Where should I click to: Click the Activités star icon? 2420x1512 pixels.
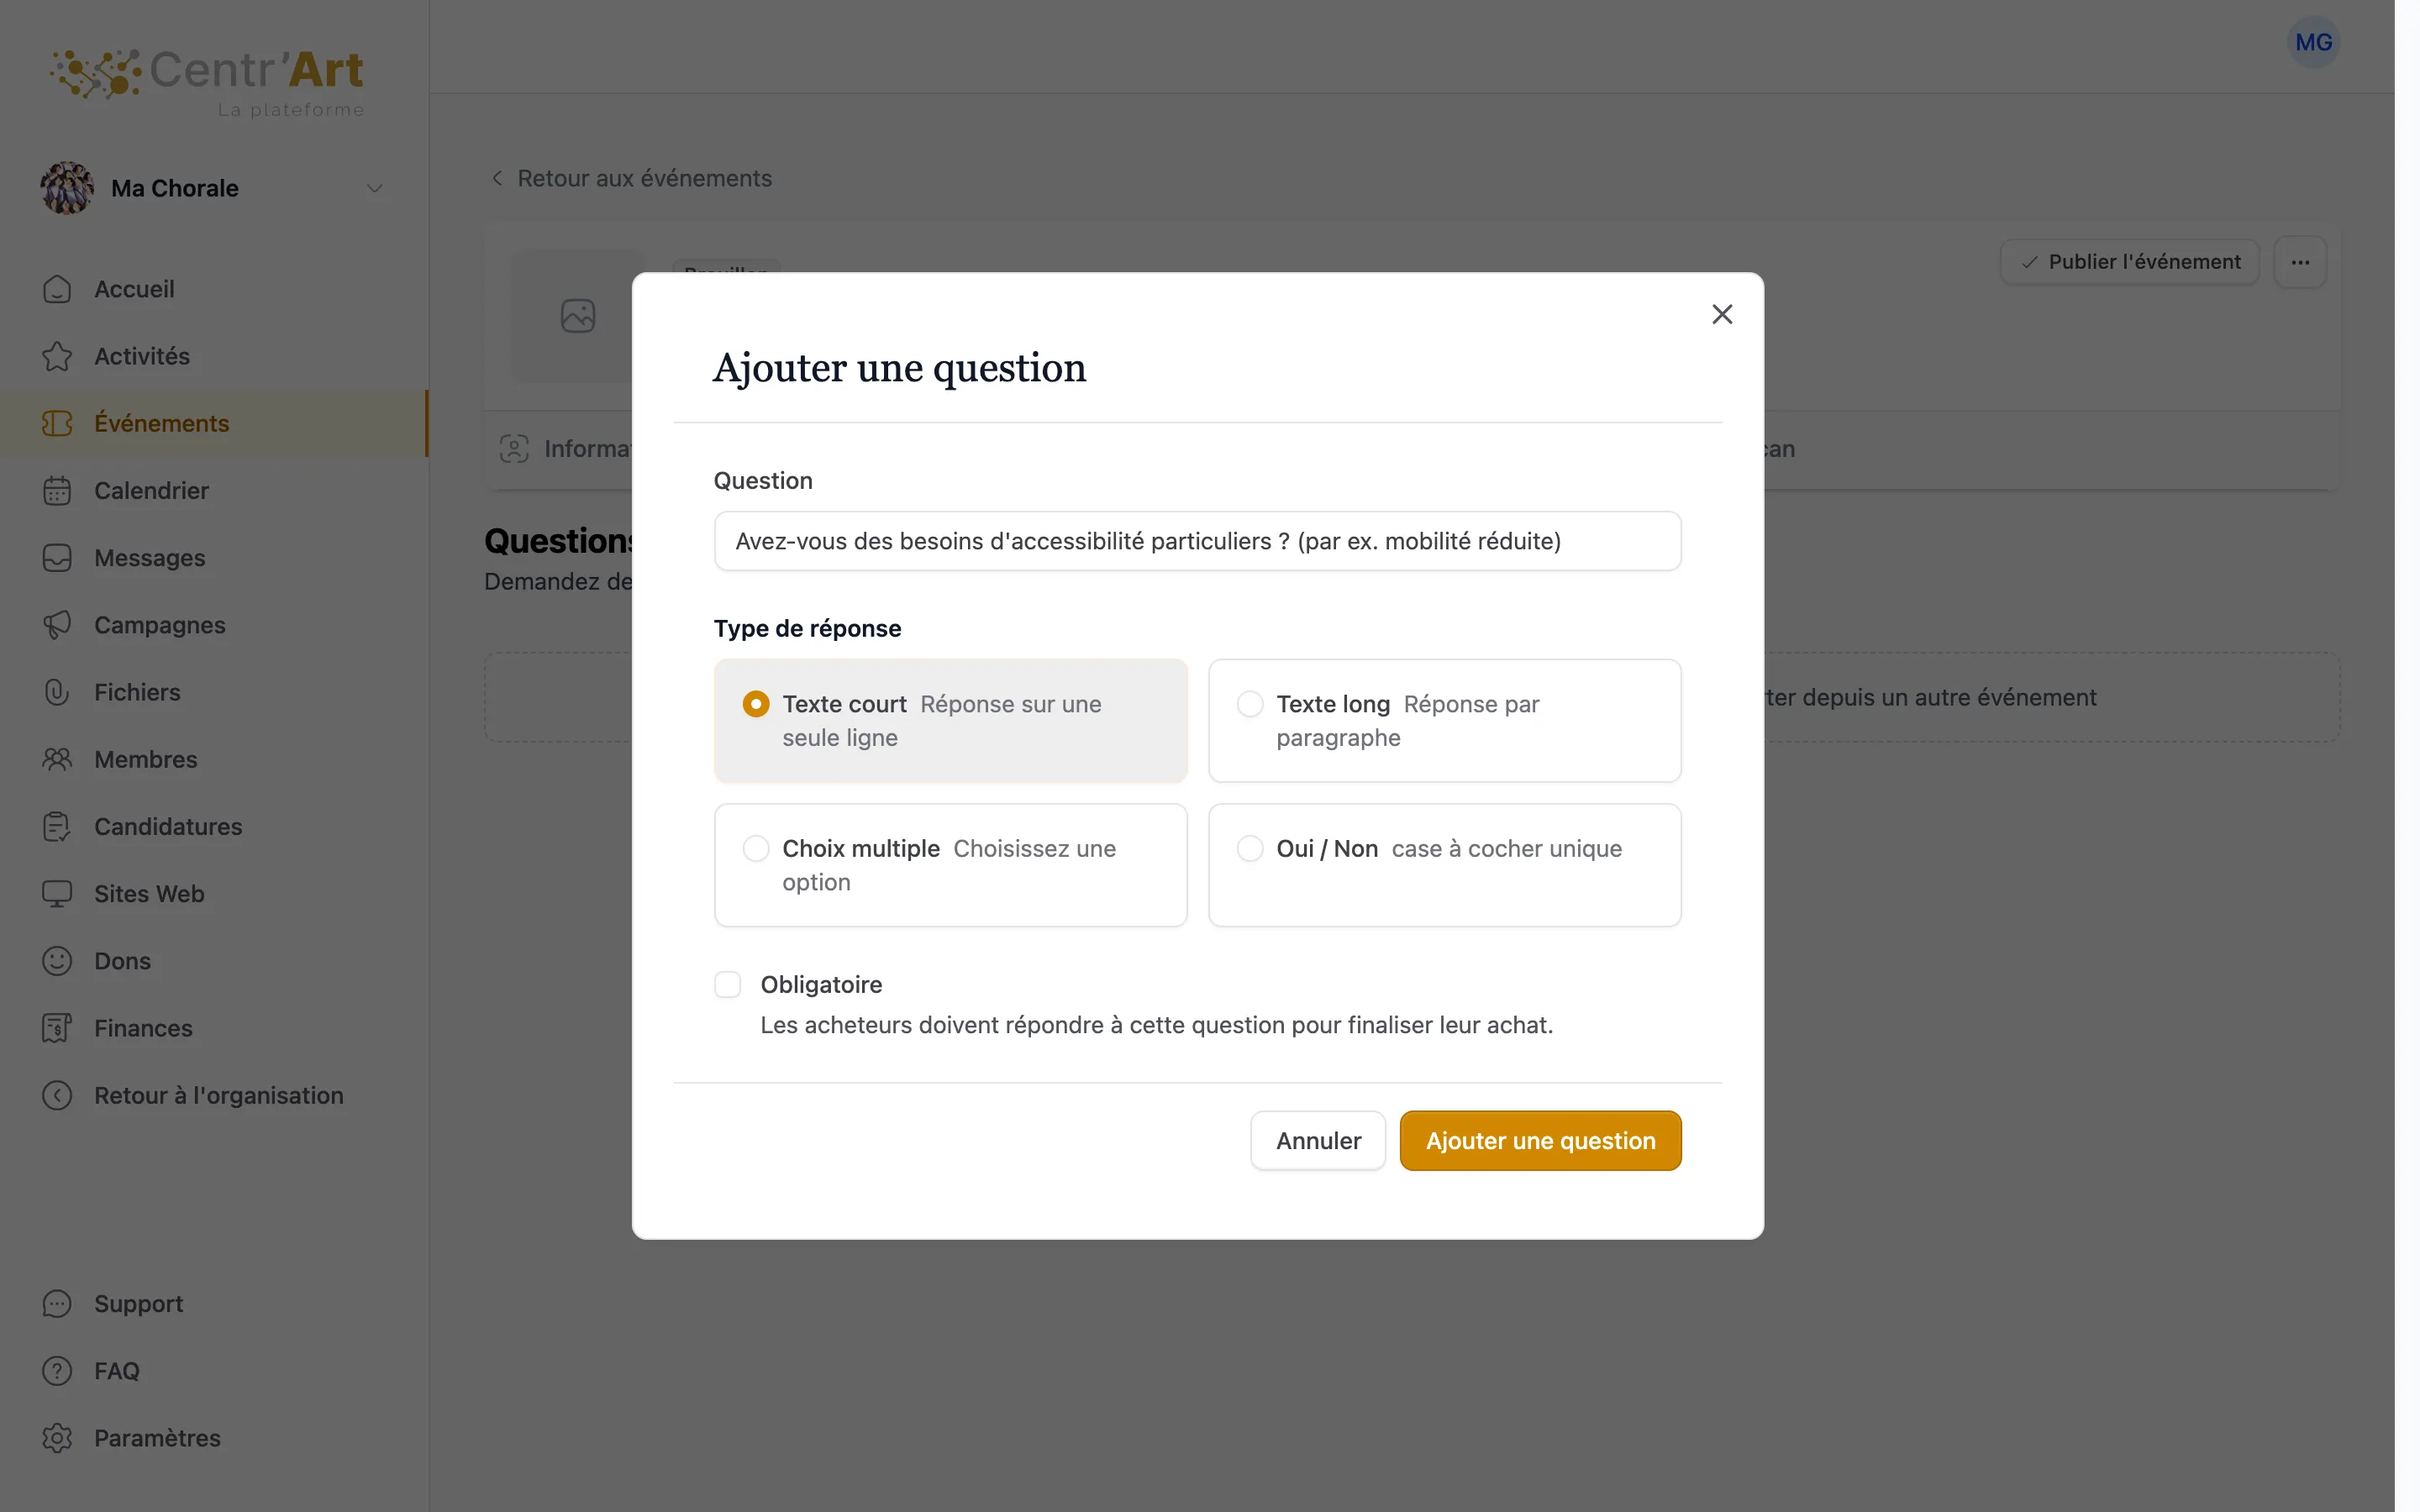[x=57, y=356]
